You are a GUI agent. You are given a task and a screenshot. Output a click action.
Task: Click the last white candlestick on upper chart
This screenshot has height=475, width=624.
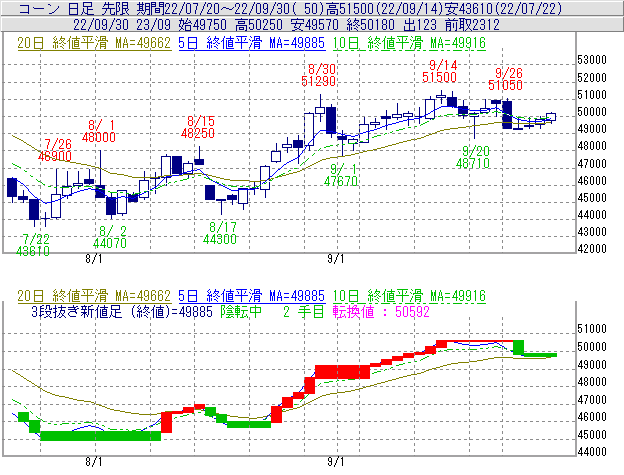[551, 117]
